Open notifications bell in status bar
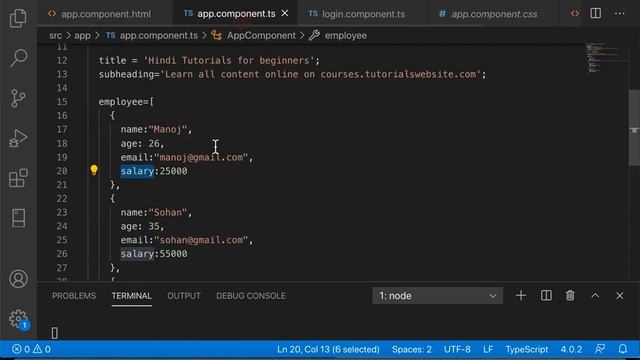 [x=622, y=349]
